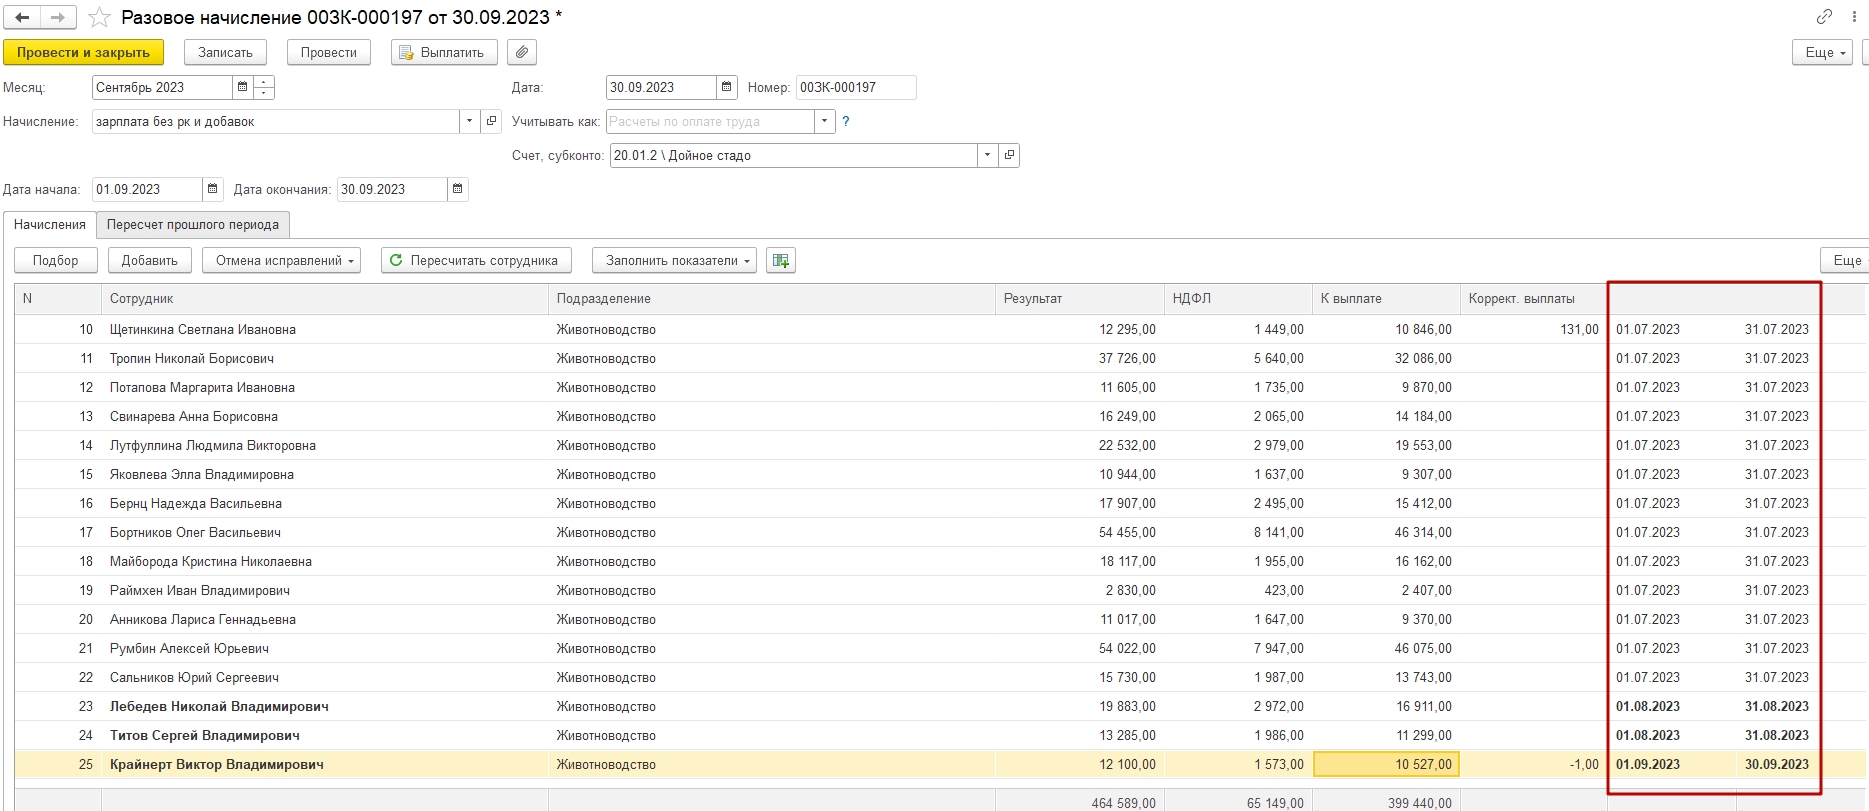Switch to Пересчет прошлого периода tab
The width and height of the screenshot is (1869, 811).
193,225
